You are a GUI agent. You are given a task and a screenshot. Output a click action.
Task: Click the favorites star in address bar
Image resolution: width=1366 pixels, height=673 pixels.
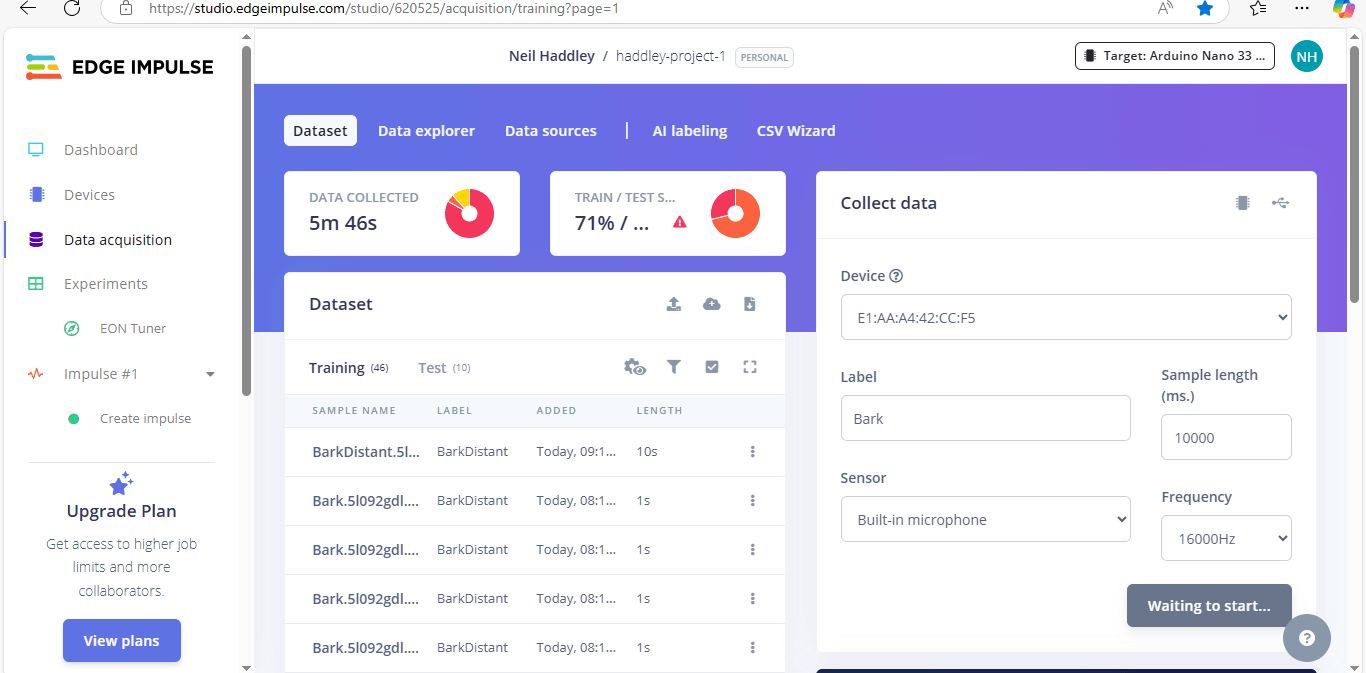coord(1205,8)
